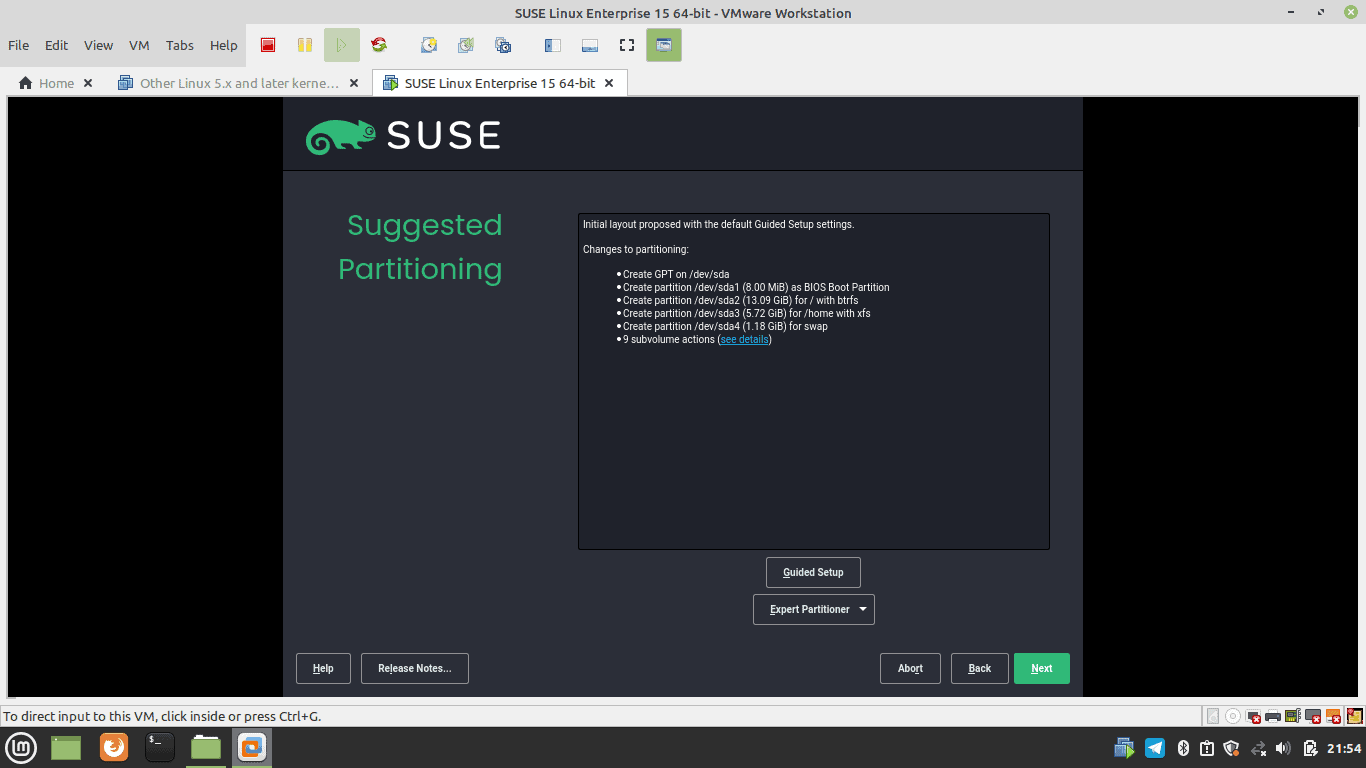The width and height of the screenshot is (1366, 768).
Task: Close the Other Linux 5.x tab
Action: tap(354, 83)
